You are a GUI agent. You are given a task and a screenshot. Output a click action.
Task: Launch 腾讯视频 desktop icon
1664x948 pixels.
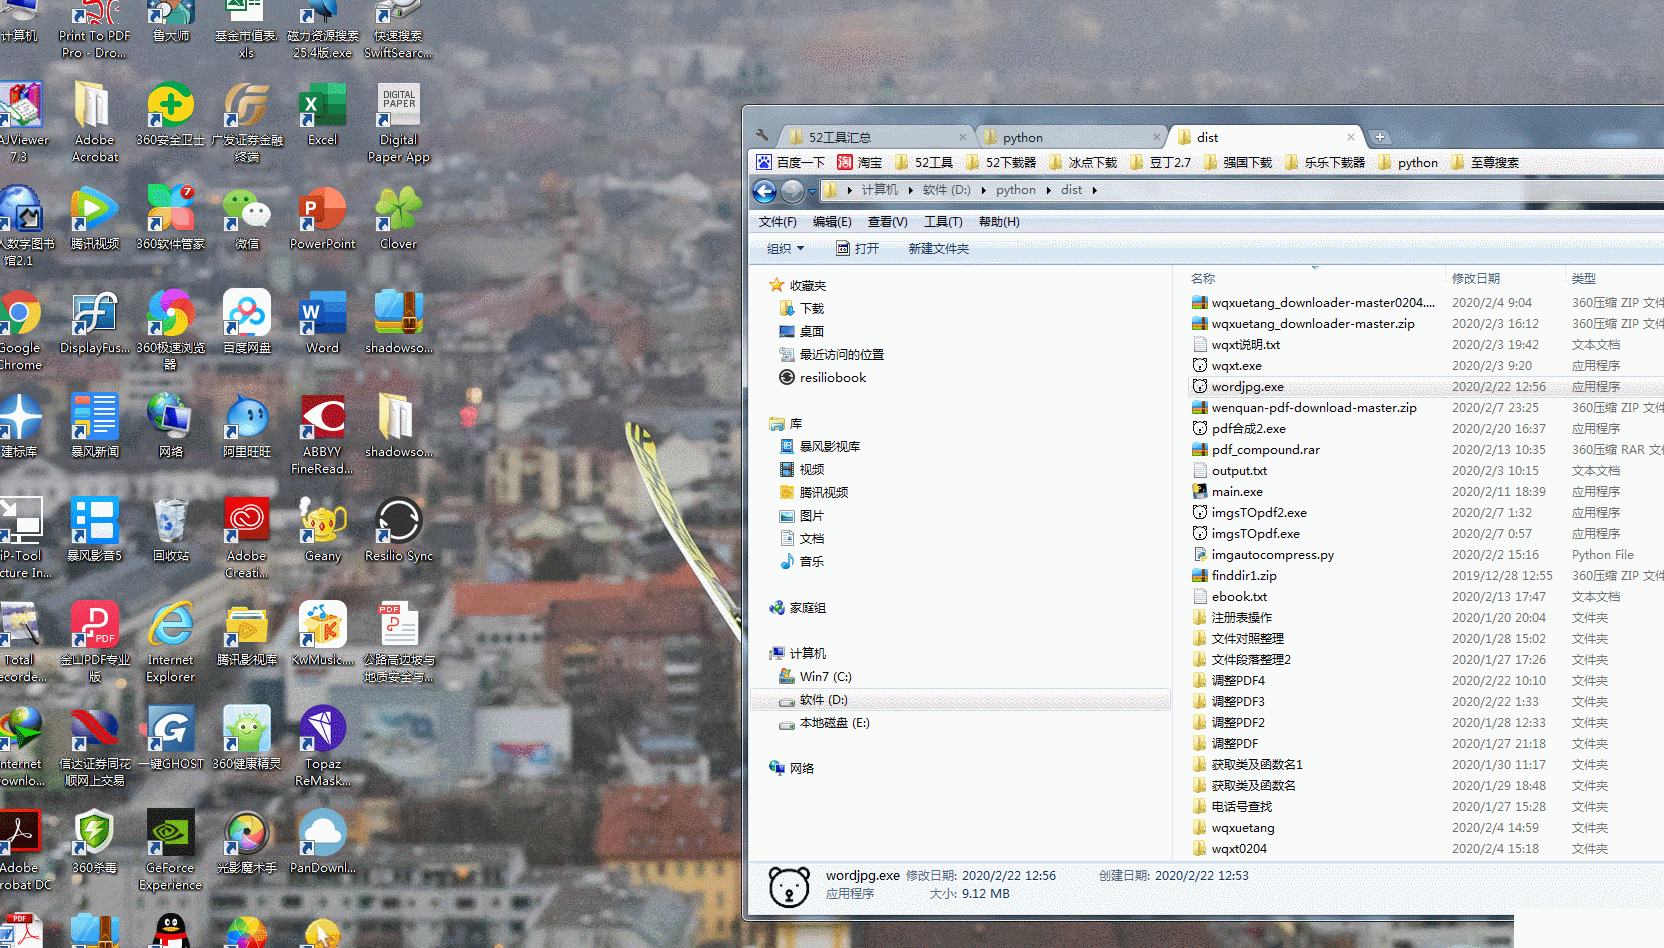[x=94, y=218]
